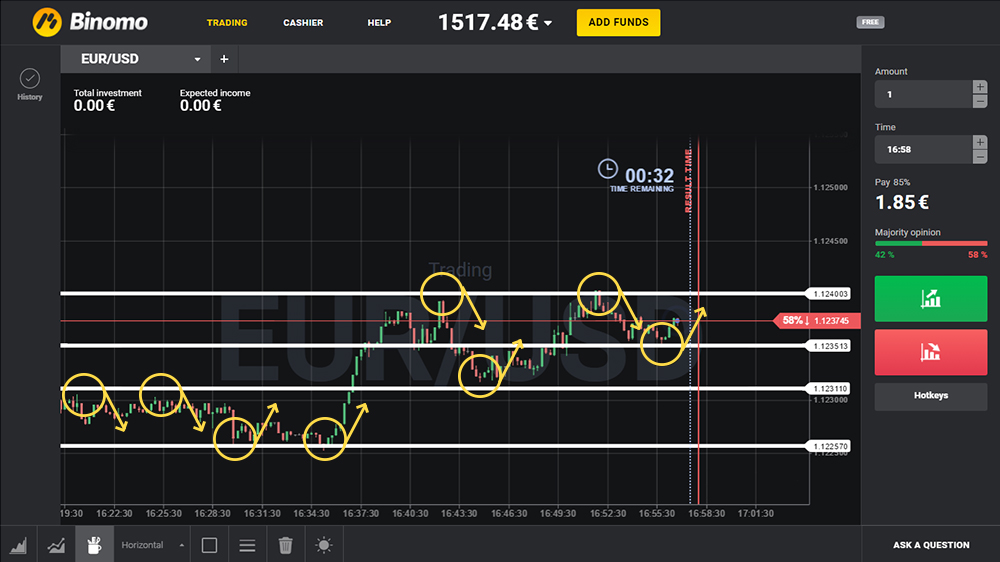This screenshot has height=562, width=1000.
Task: Open the Help menu
Action: pos(379,22)
